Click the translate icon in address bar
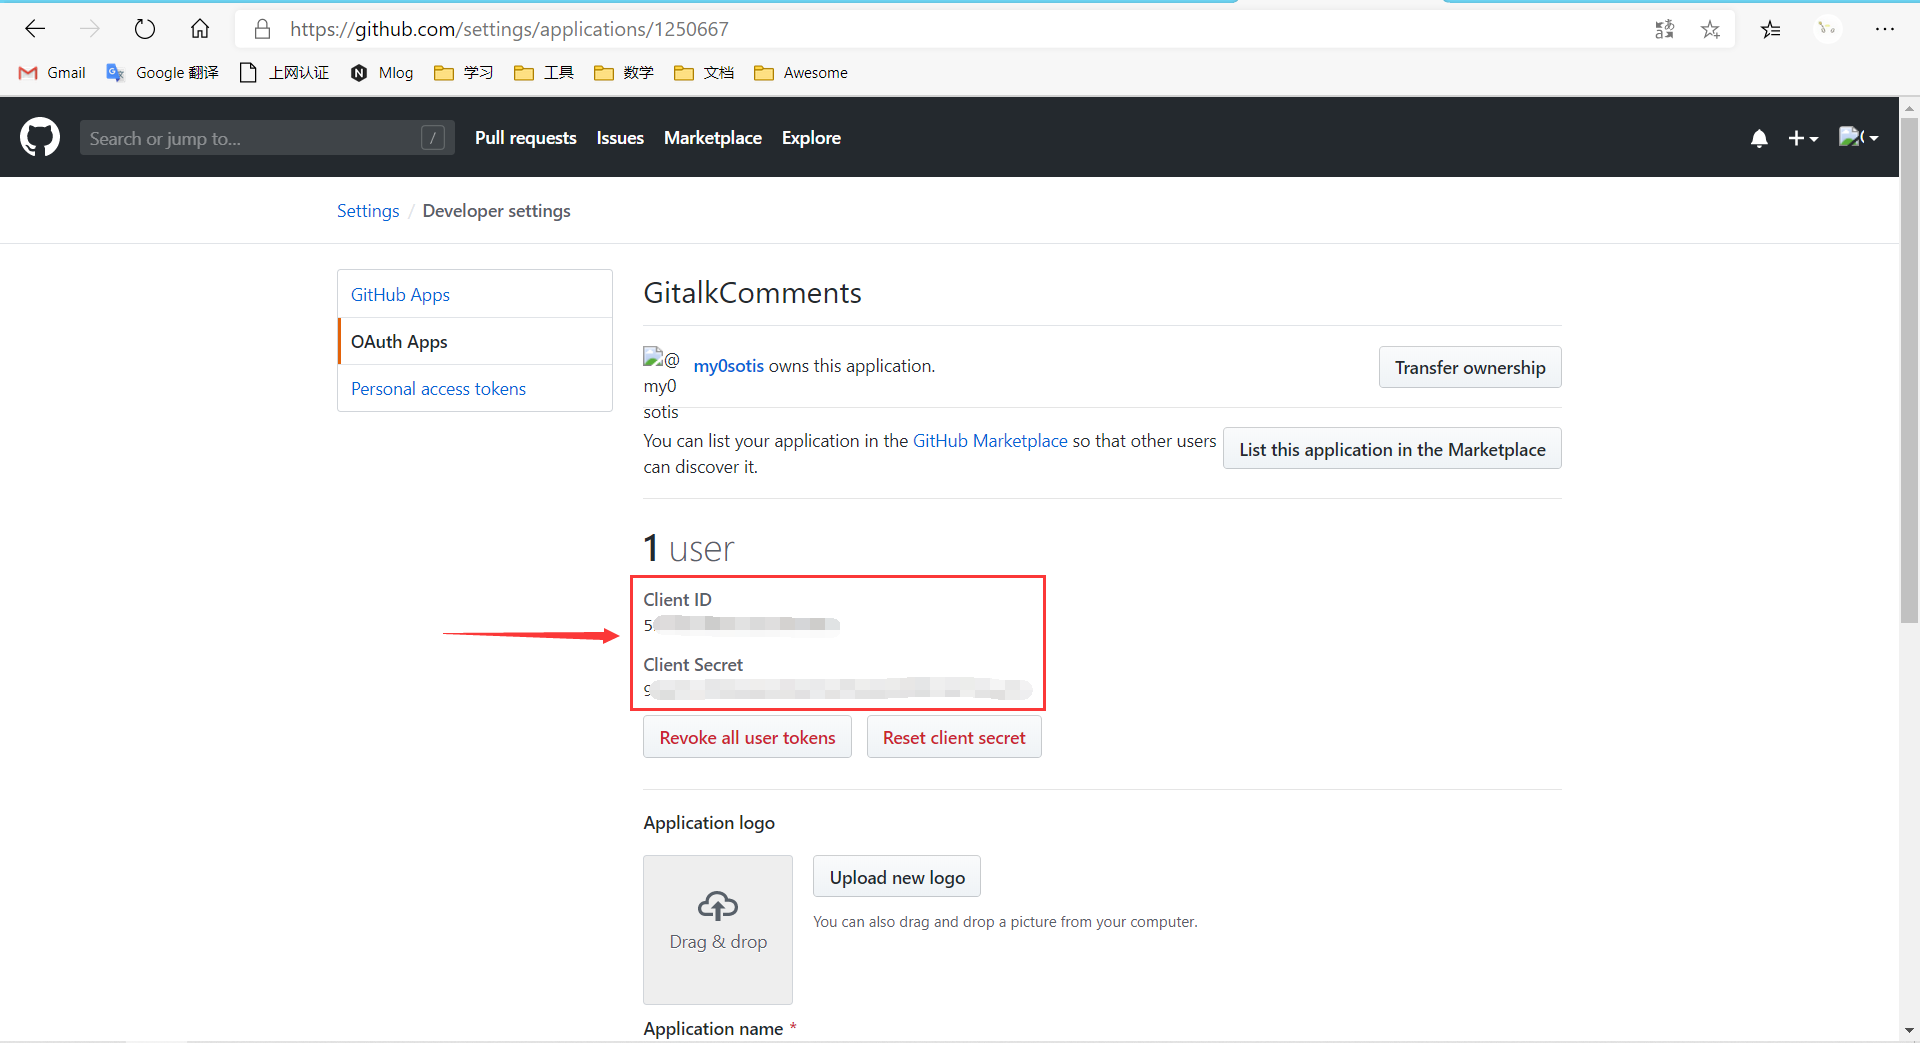 pyautogui.click(x=1664, y=29)
